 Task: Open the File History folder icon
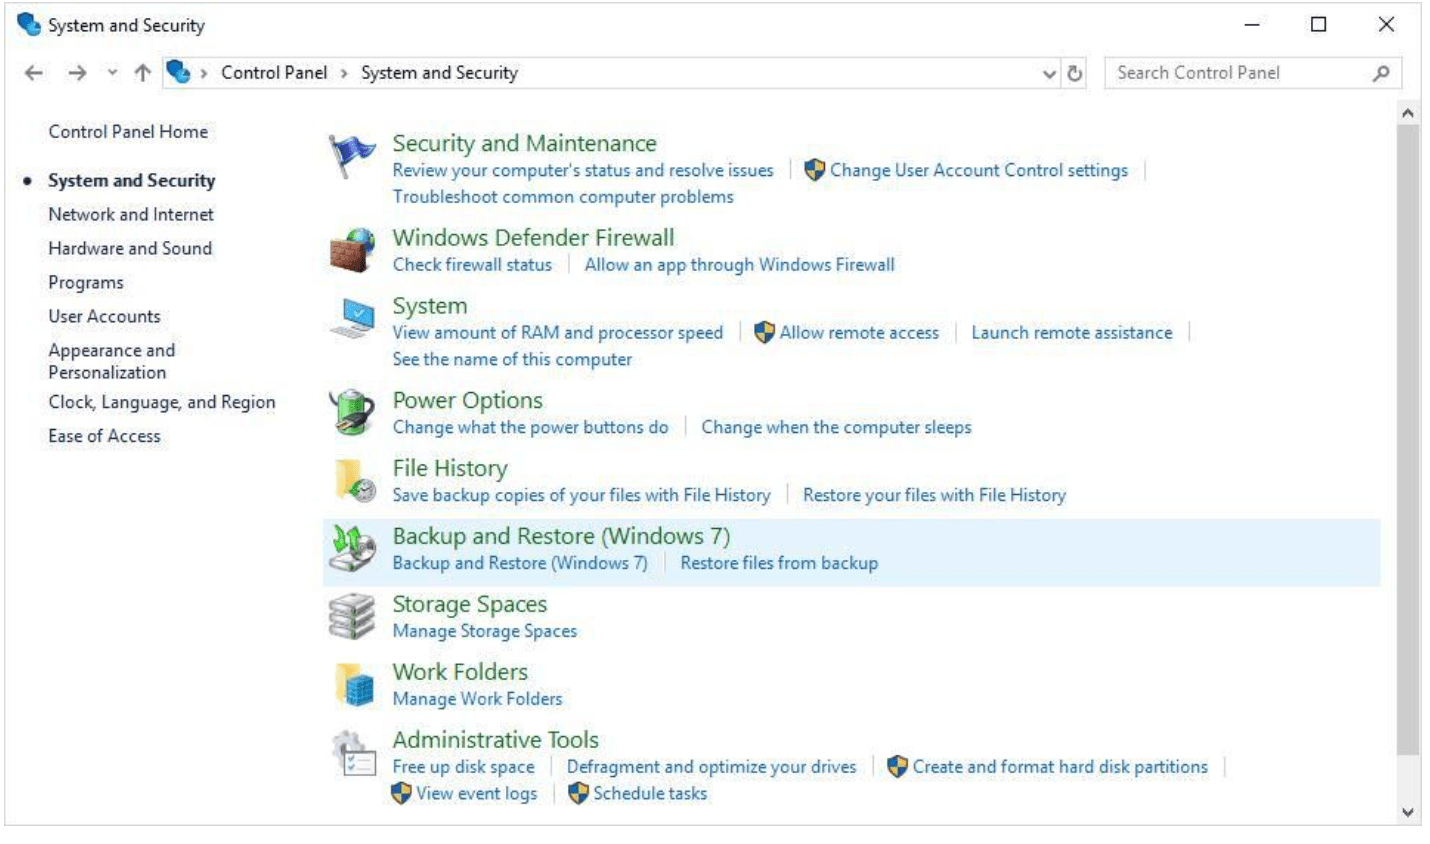[353, 481]
